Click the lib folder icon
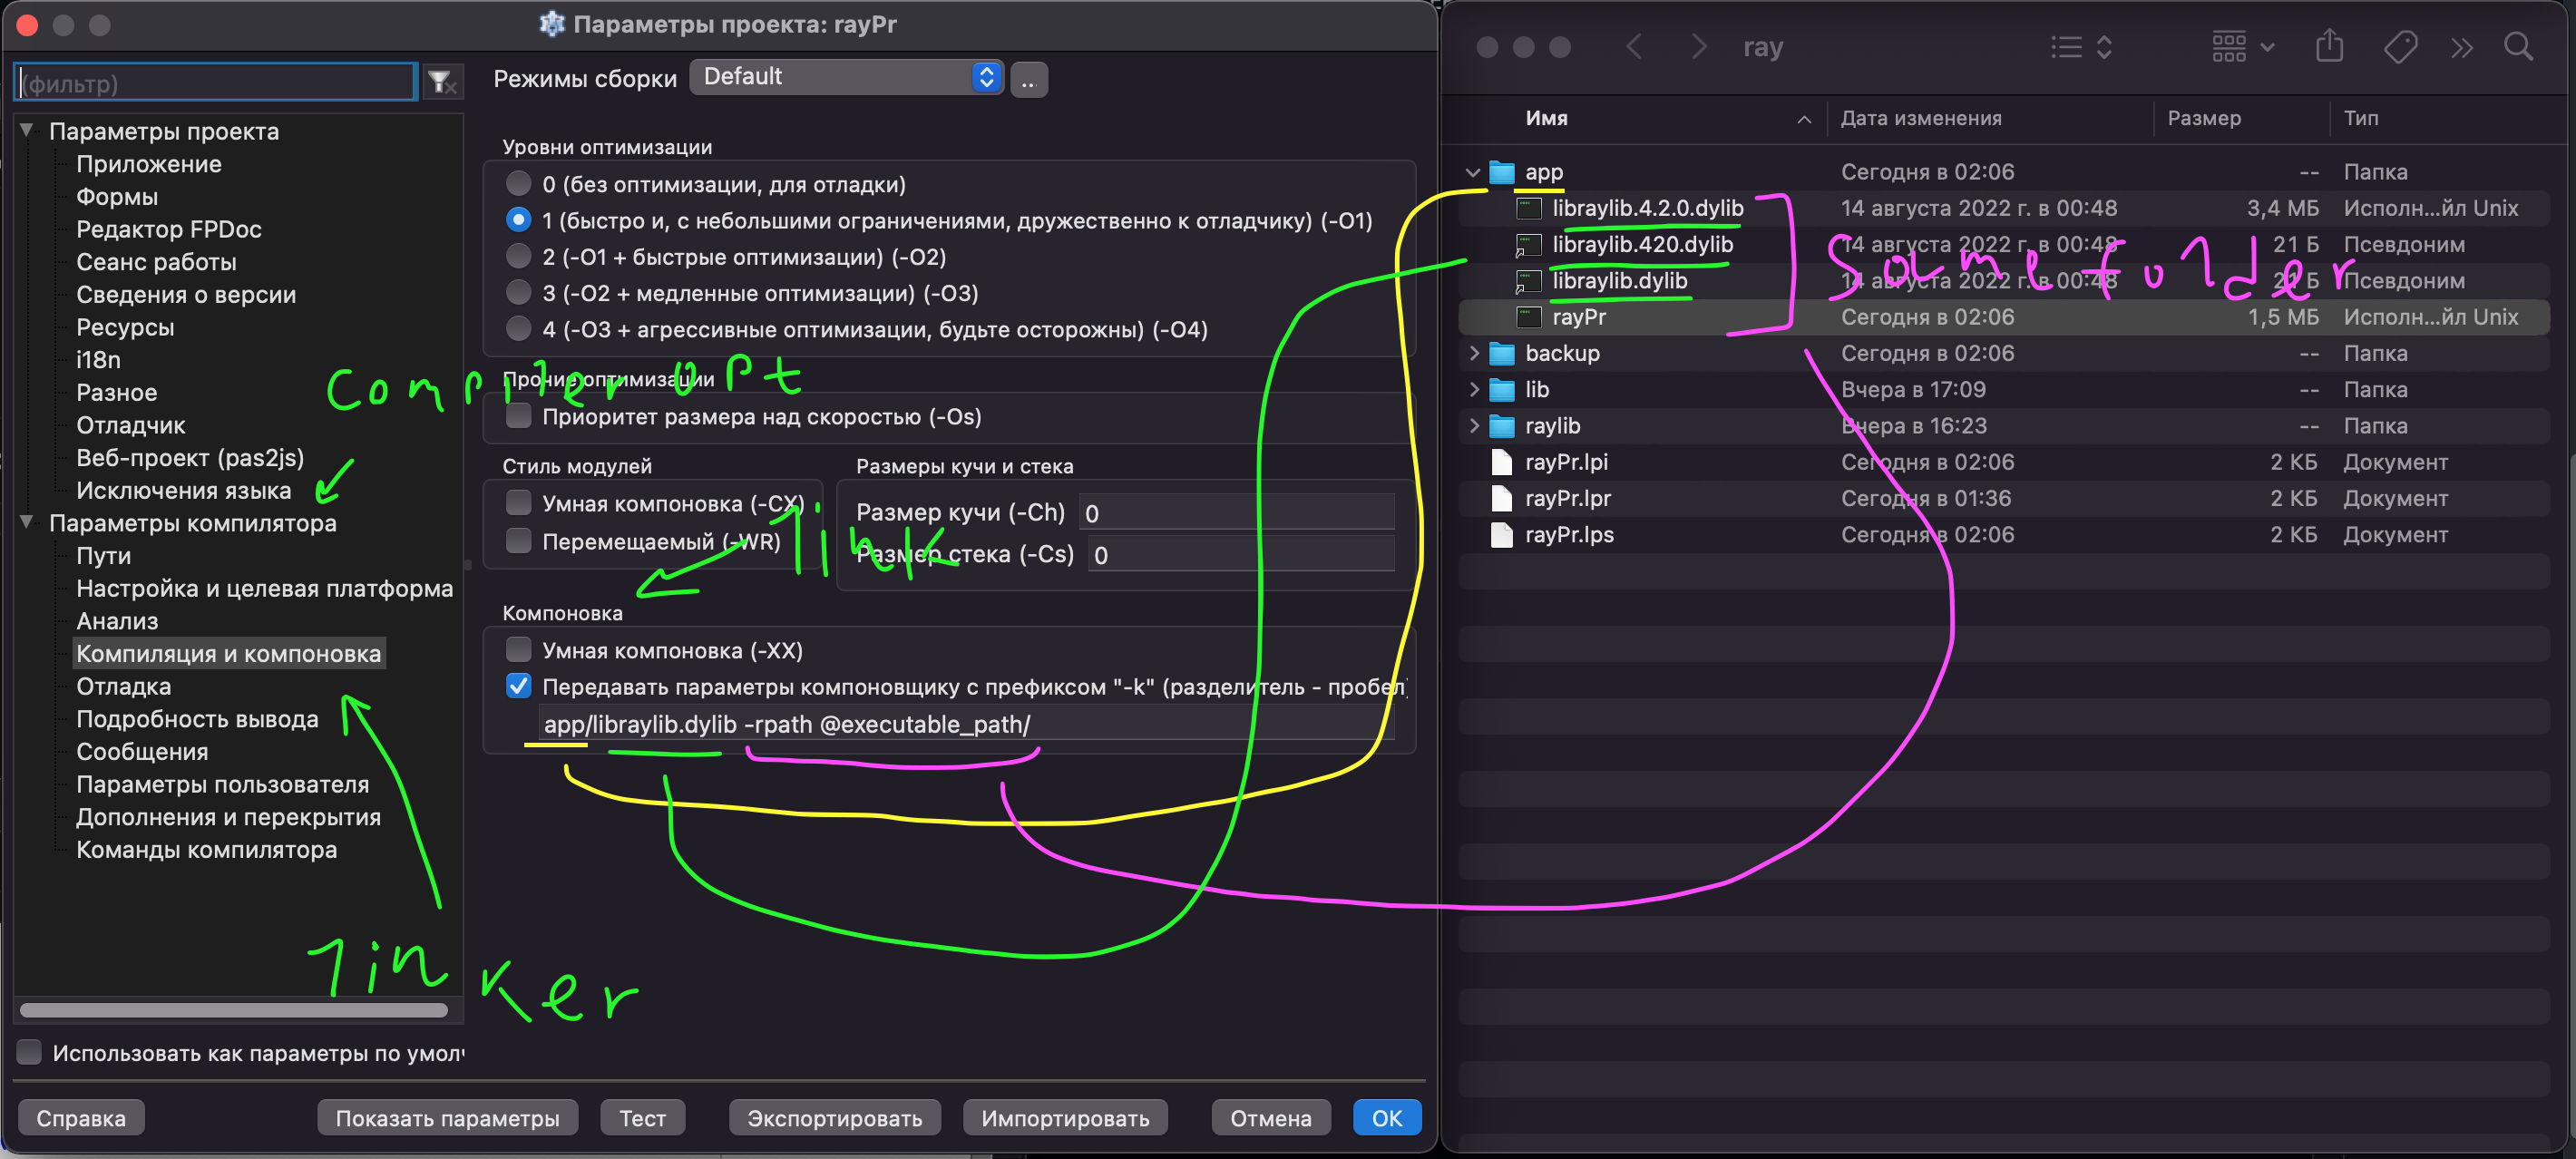This screenshot has width=2576, height=1159. (1502, 390)
